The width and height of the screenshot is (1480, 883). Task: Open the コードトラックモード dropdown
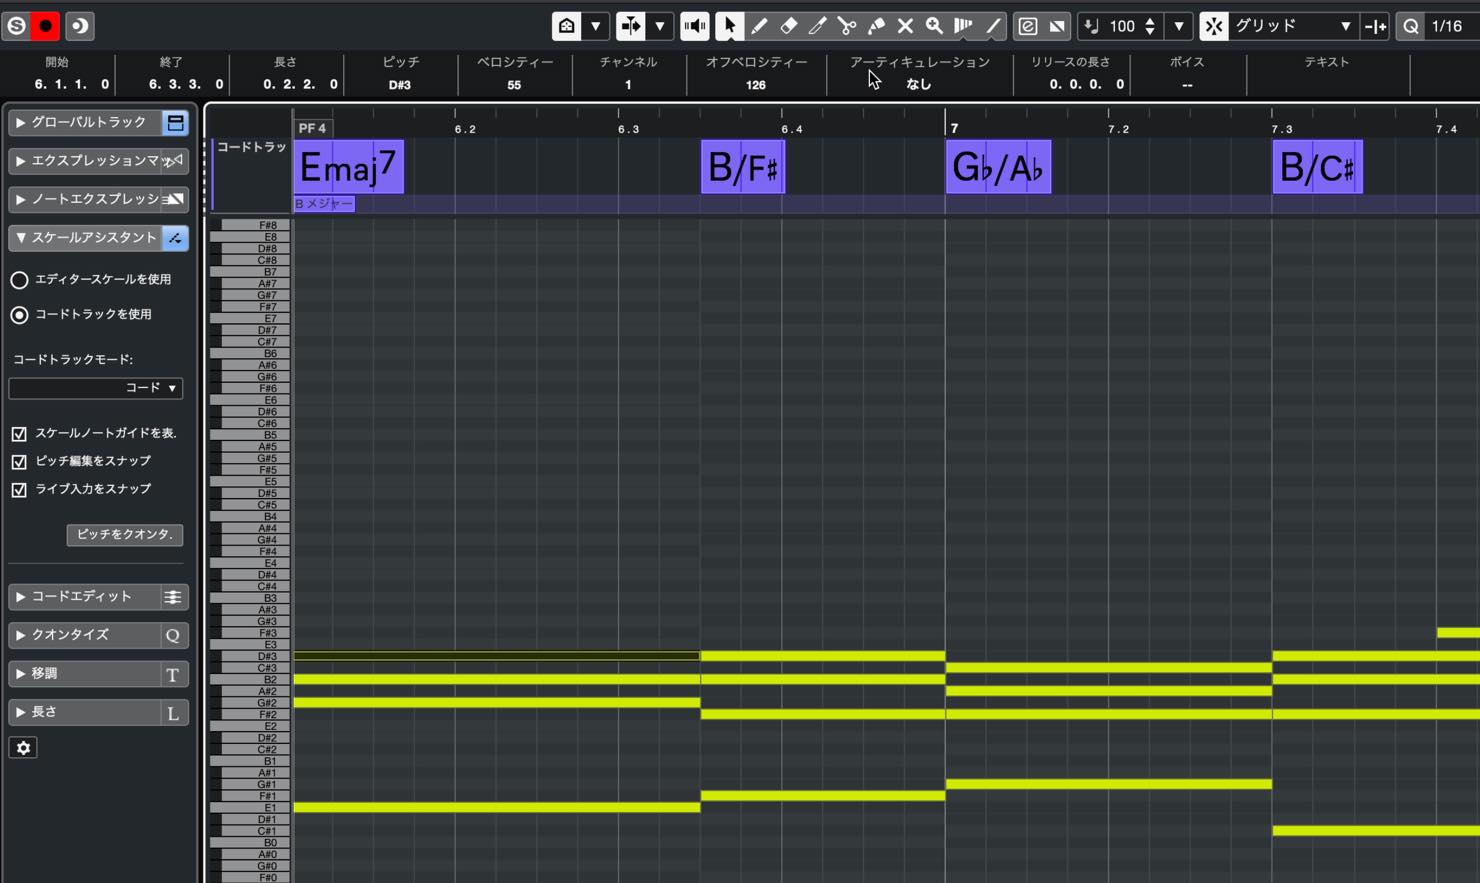pos(96,388)
